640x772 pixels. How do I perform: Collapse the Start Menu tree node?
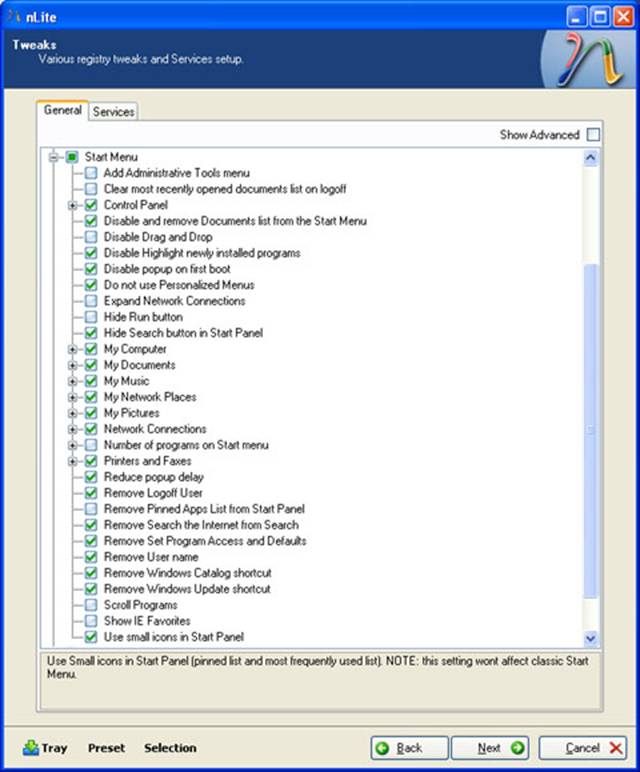coord(55,157)
